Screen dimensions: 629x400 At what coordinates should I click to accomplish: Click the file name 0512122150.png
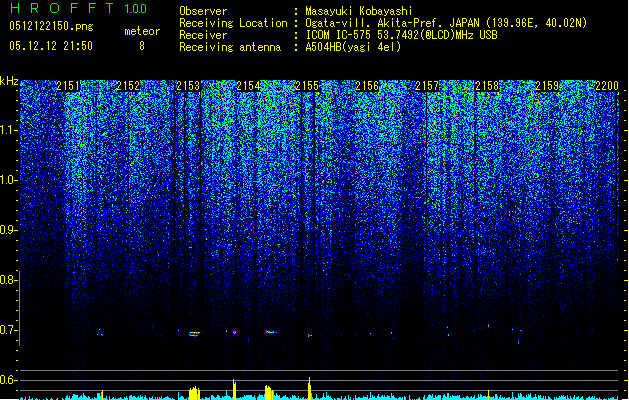point(51,26)
